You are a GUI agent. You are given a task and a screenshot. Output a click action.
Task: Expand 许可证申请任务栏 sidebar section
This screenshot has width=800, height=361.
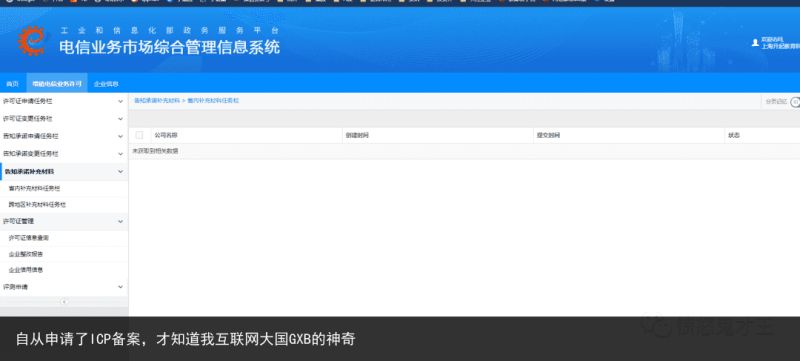coord(64,101)
